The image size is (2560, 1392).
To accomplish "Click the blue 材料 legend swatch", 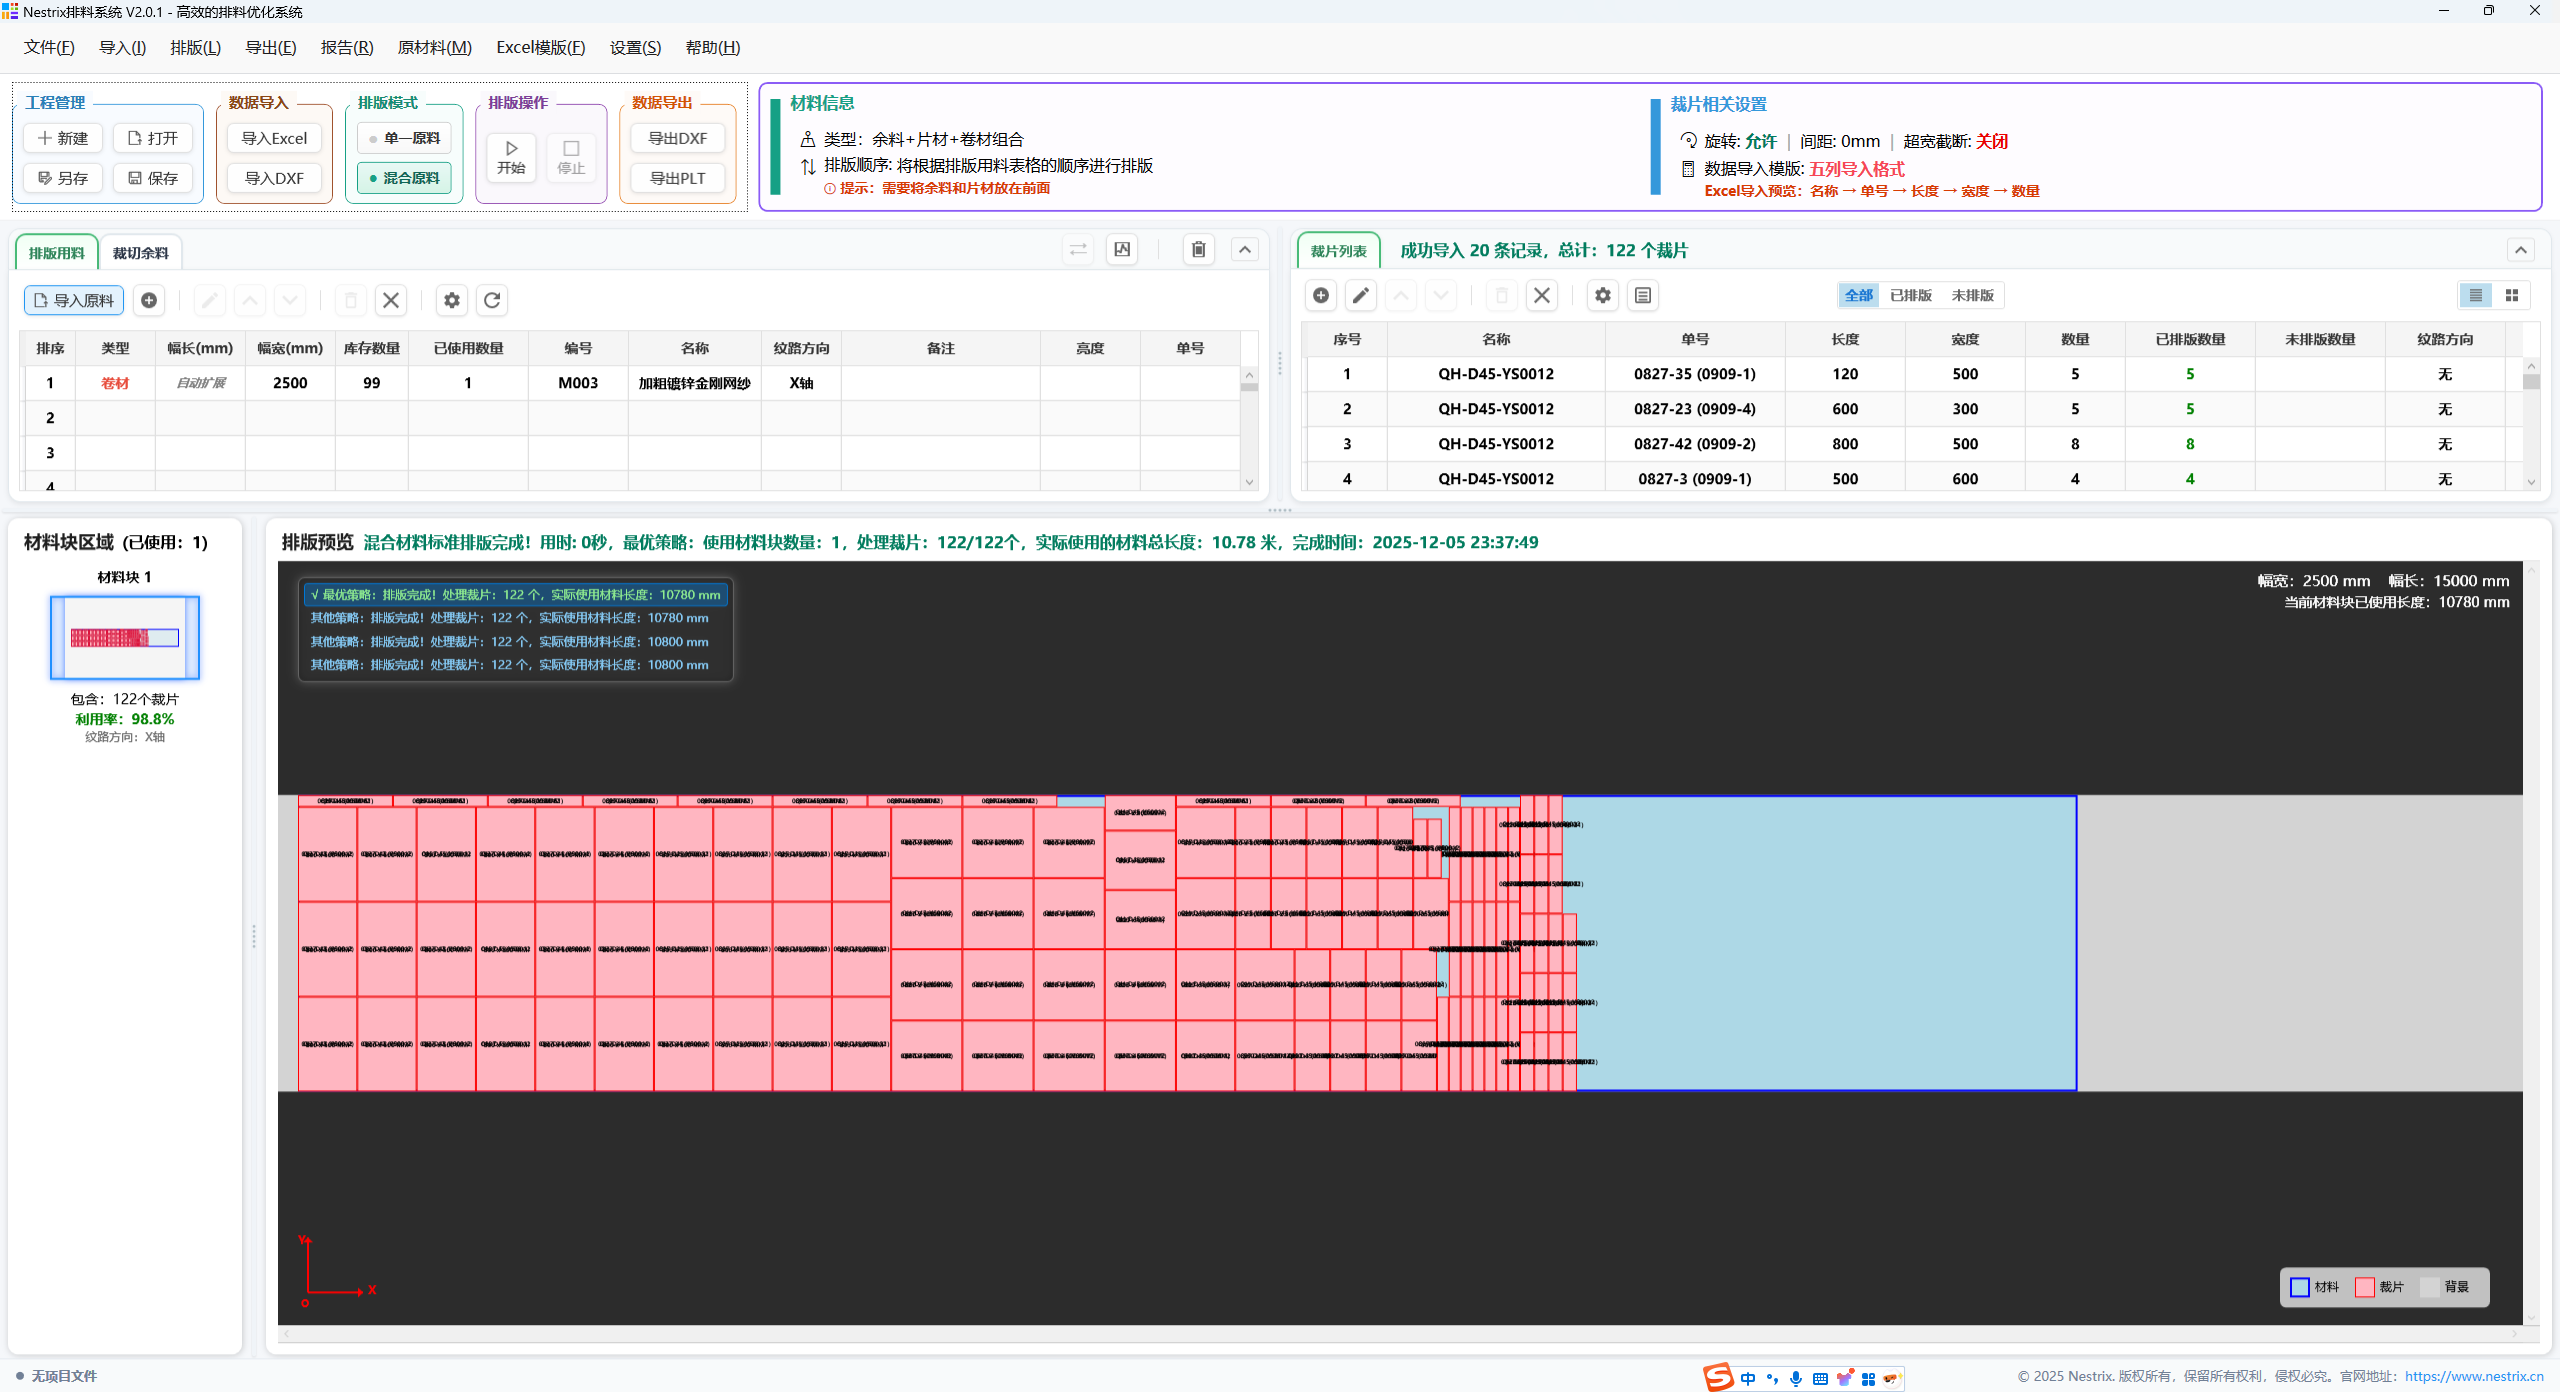I will tap(2300, 1287).
